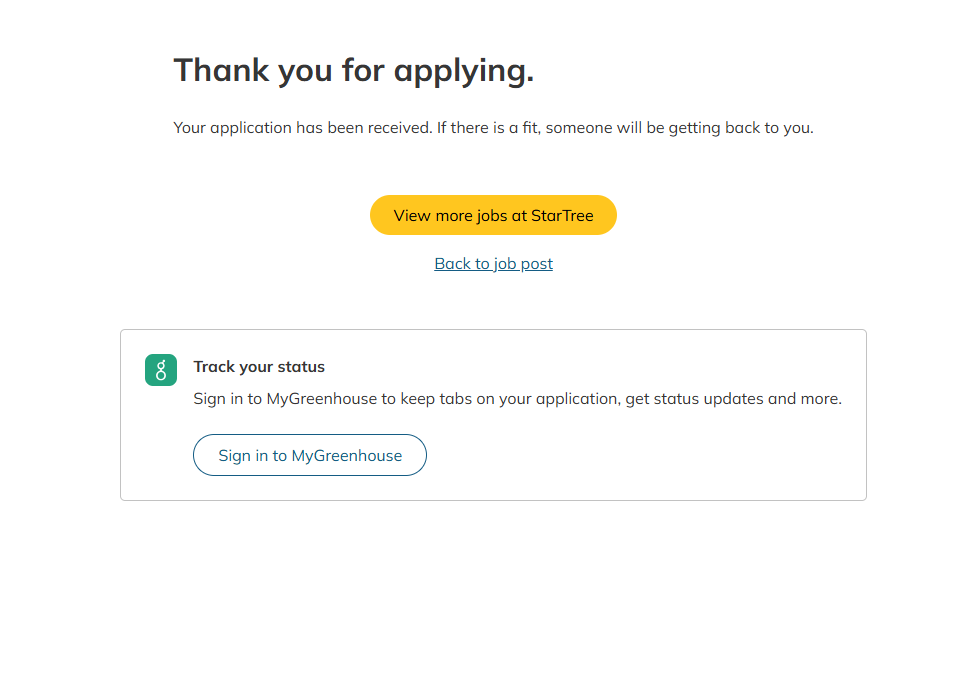The width and height of the screenshot is (972, 681).
Task: Click the phrase "If there is a fit"
Action: pos(486,128)
